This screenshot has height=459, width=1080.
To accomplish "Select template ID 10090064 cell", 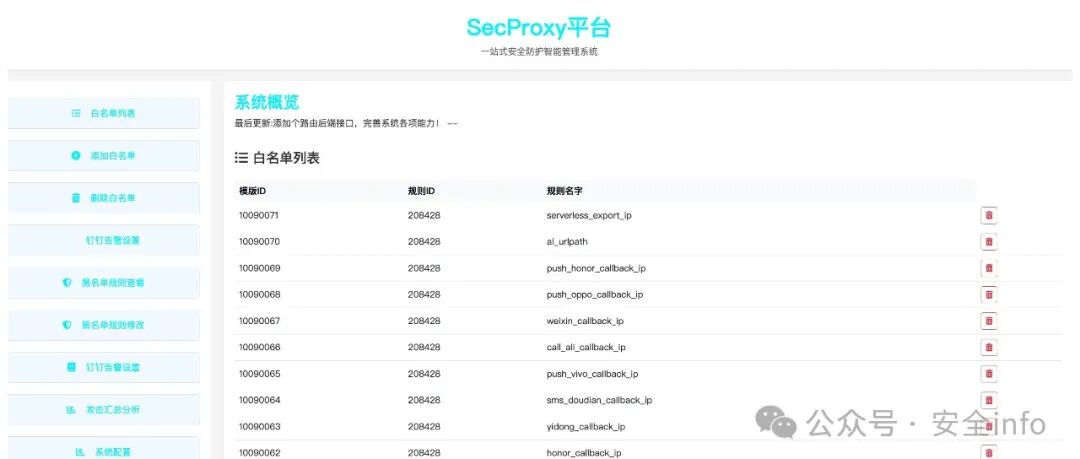I will 260,400.
